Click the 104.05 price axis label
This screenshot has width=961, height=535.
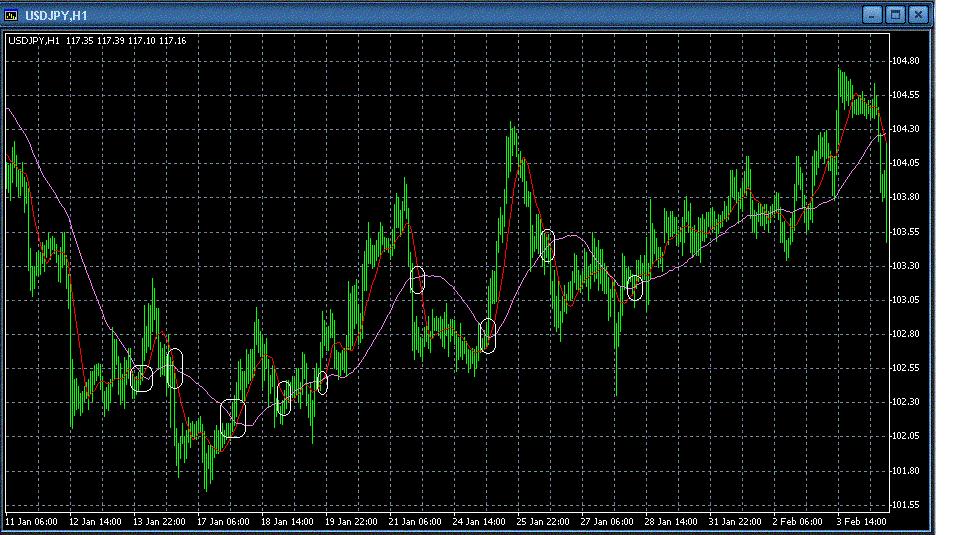click(x=905, y=163)
